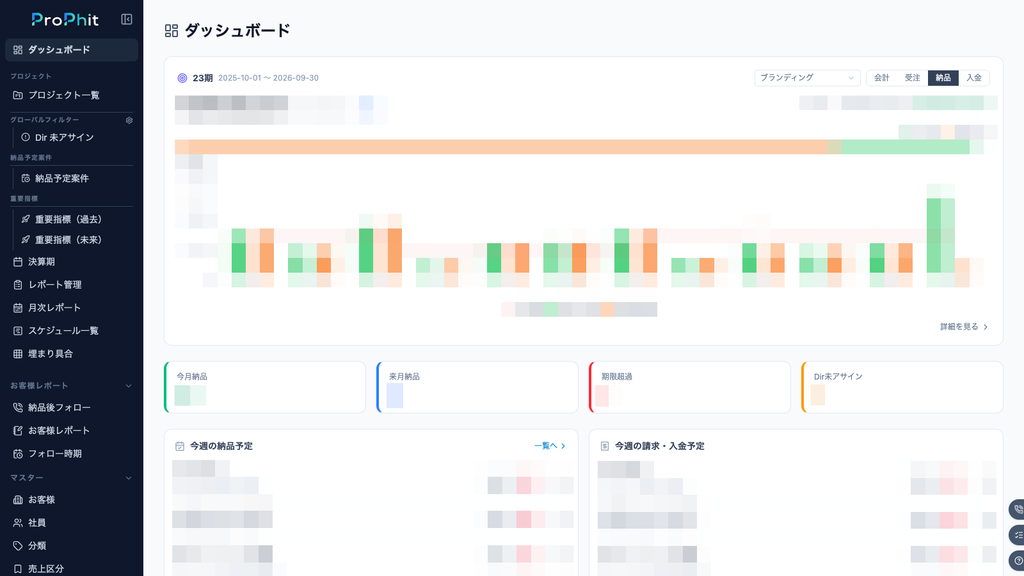1024x576 pixels.
Task: Switch chart to 入金 view
Action: 974,78
